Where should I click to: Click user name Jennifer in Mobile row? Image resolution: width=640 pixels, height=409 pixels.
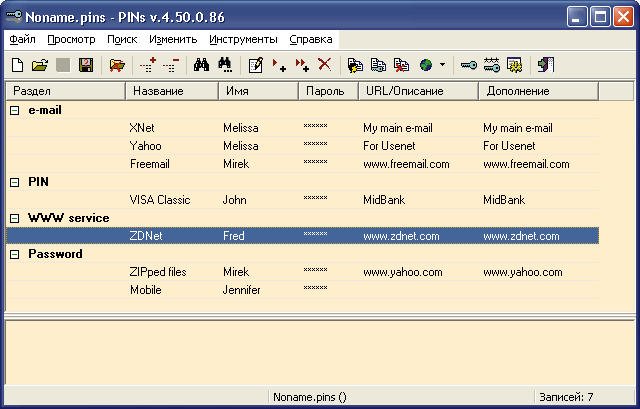(x=241, y=290)
